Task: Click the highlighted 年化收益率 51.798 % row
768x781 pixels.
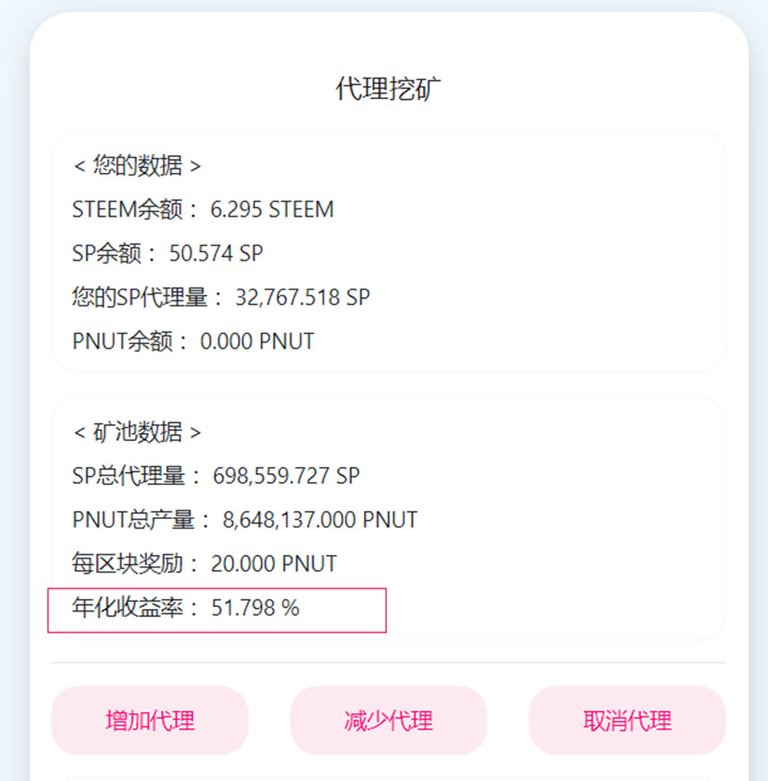Action: point(216,609)
